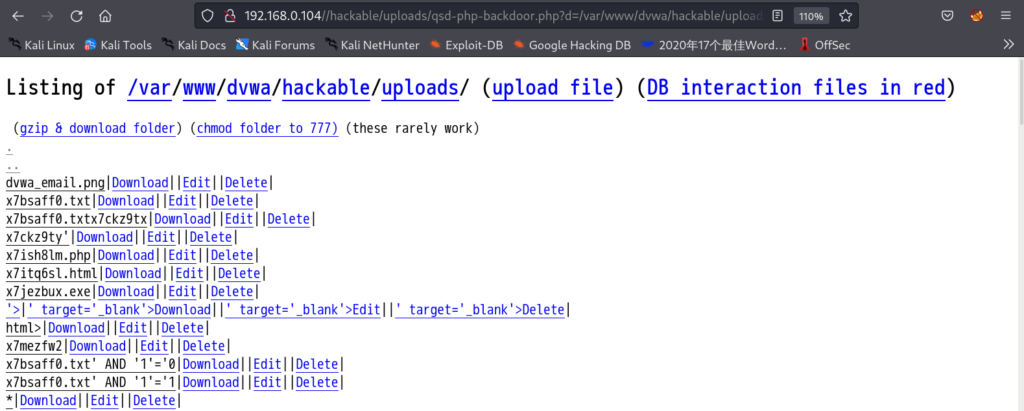Image resolution: width=1024 pixels, height=411 pixels.
Task: Open the dvwa_email.png file name
Action: click(x=55, y=183)
